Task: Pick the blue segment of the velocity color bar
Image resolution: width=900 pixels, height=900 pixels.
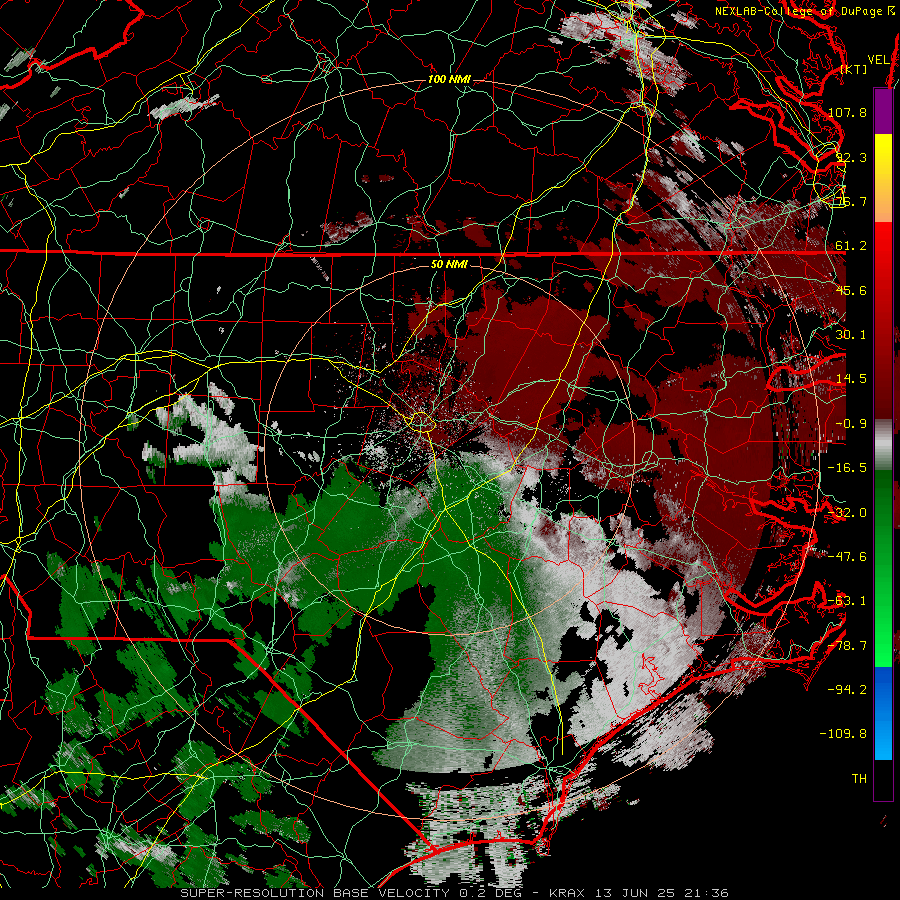Action: pos(883,713)
